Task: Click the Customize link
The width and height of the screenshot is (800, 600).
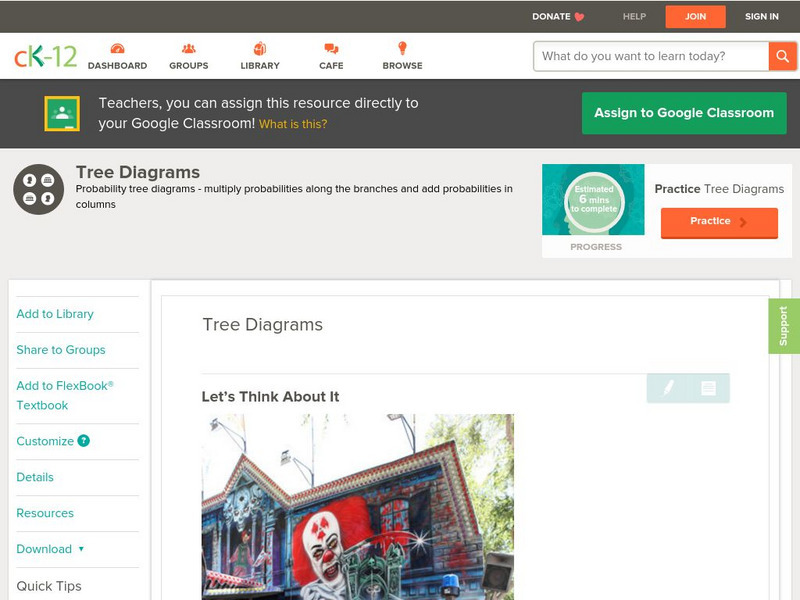Action: (x=45, y=441)
